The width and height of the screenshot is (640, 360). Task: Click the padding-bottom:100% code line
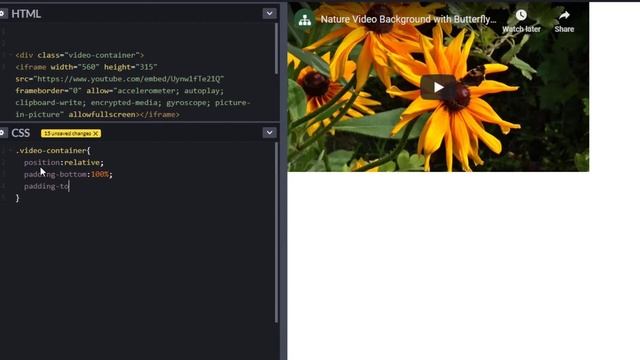(68, 174)
